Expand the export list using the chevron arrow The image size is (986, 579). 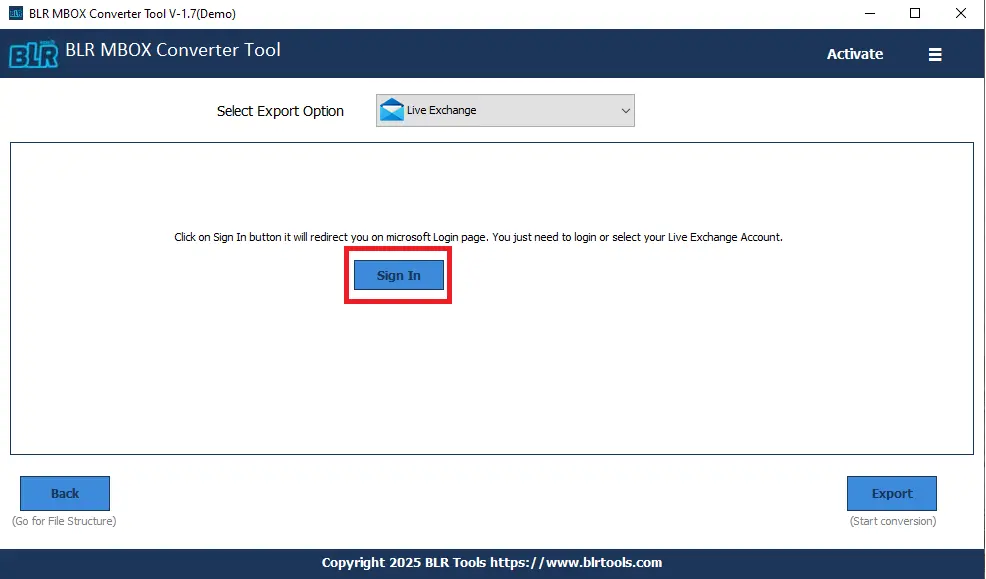pos(626,110)
